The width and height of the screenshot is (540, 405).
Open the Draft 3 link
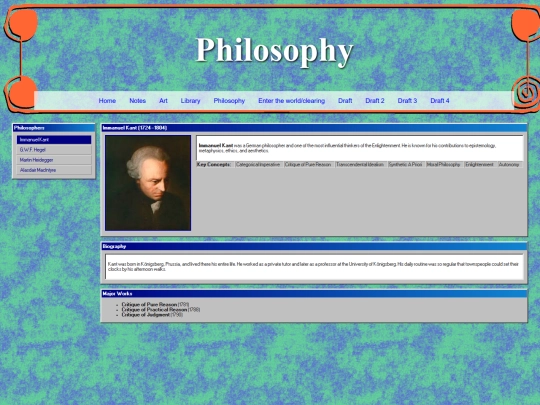tap(407, 101)
